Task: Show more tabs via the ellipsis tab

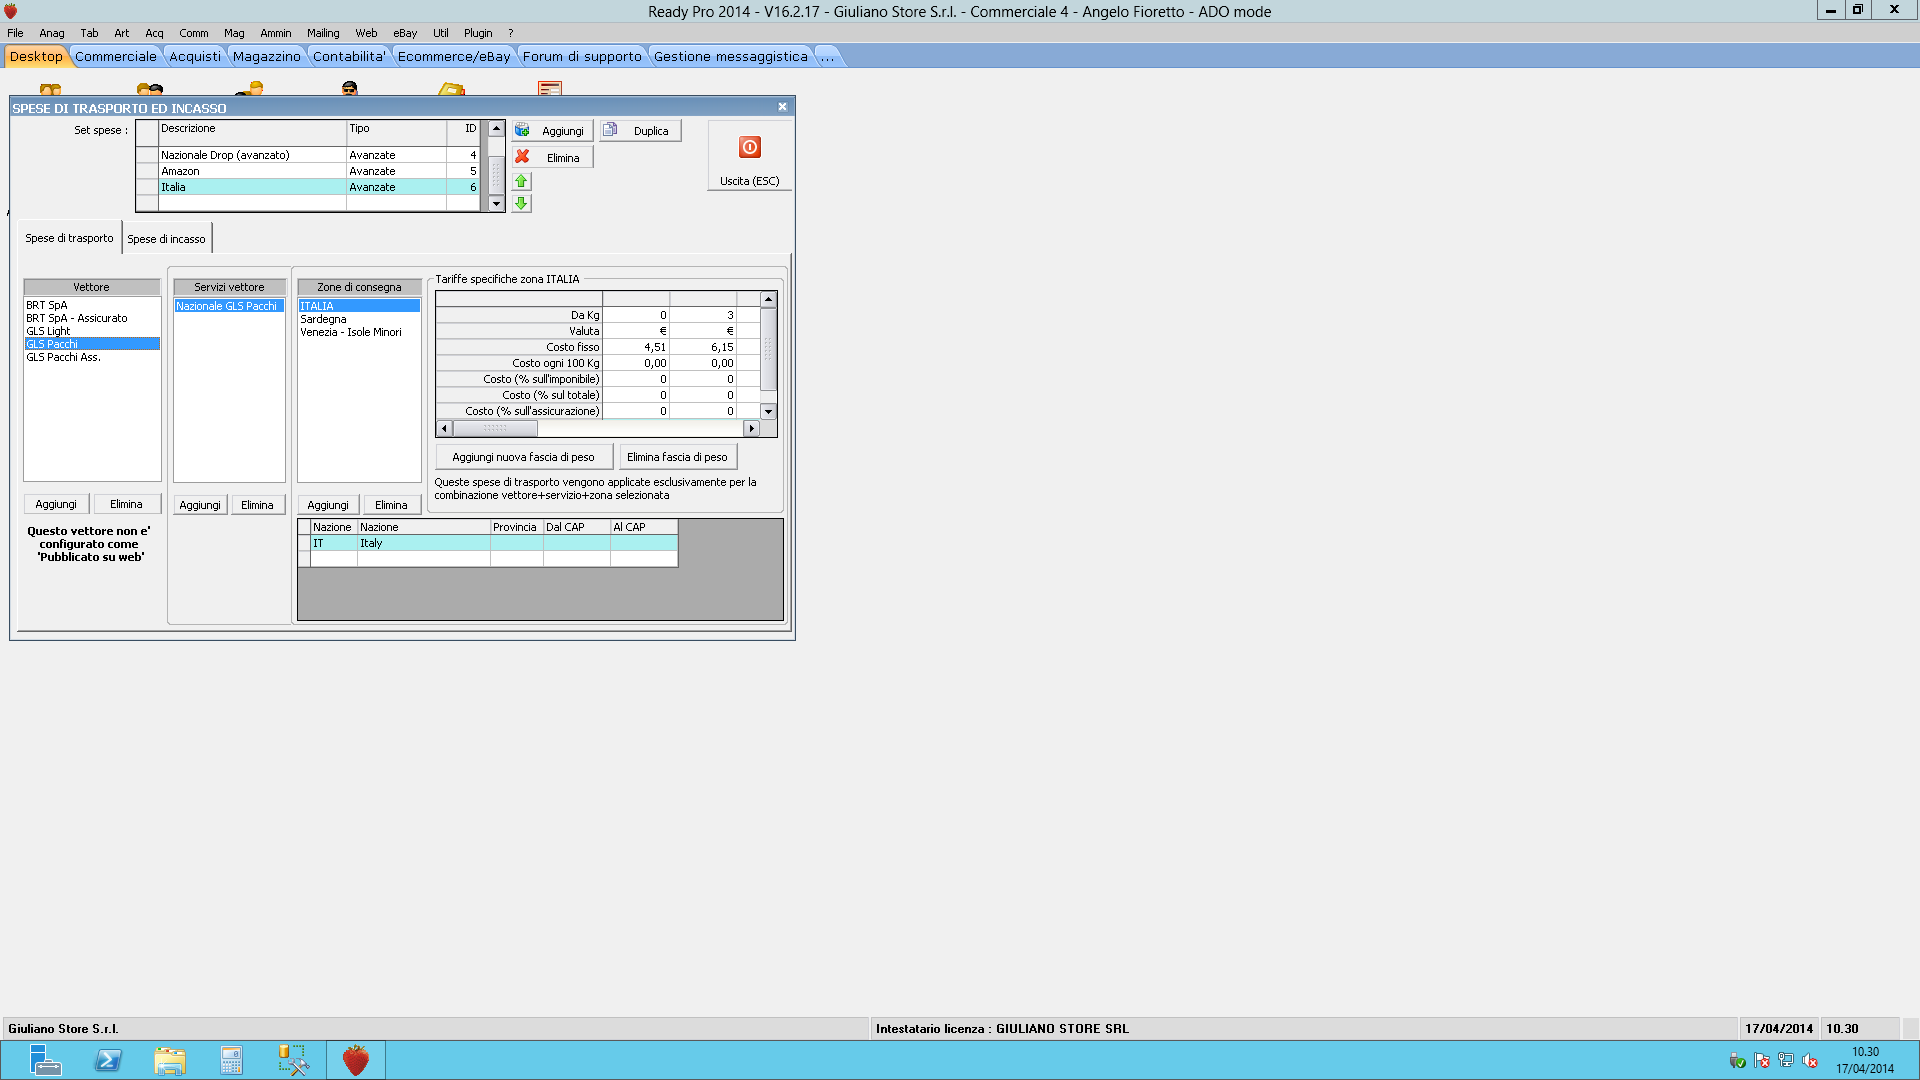Action: coord(828,57)
